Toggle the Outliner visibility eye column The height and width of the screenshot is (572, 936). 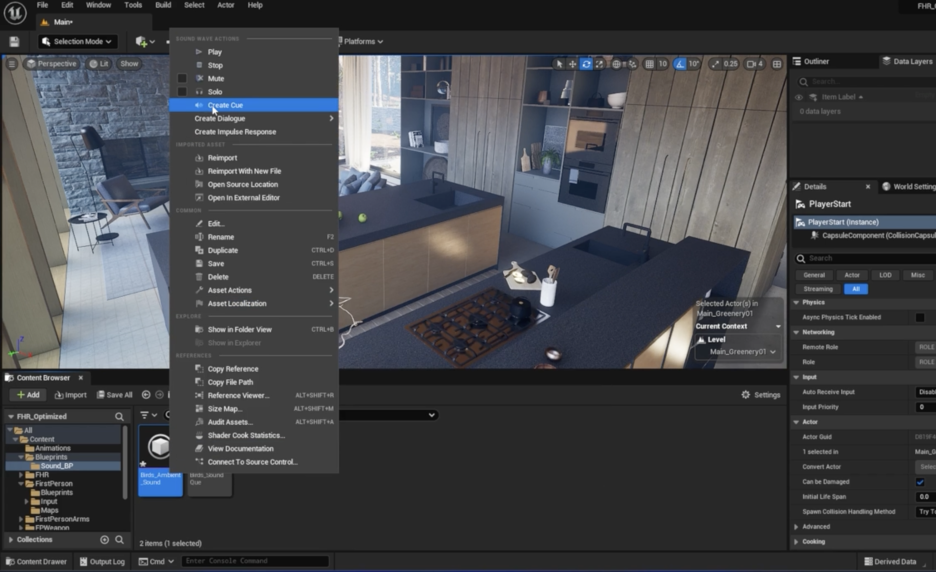(799, 97)
